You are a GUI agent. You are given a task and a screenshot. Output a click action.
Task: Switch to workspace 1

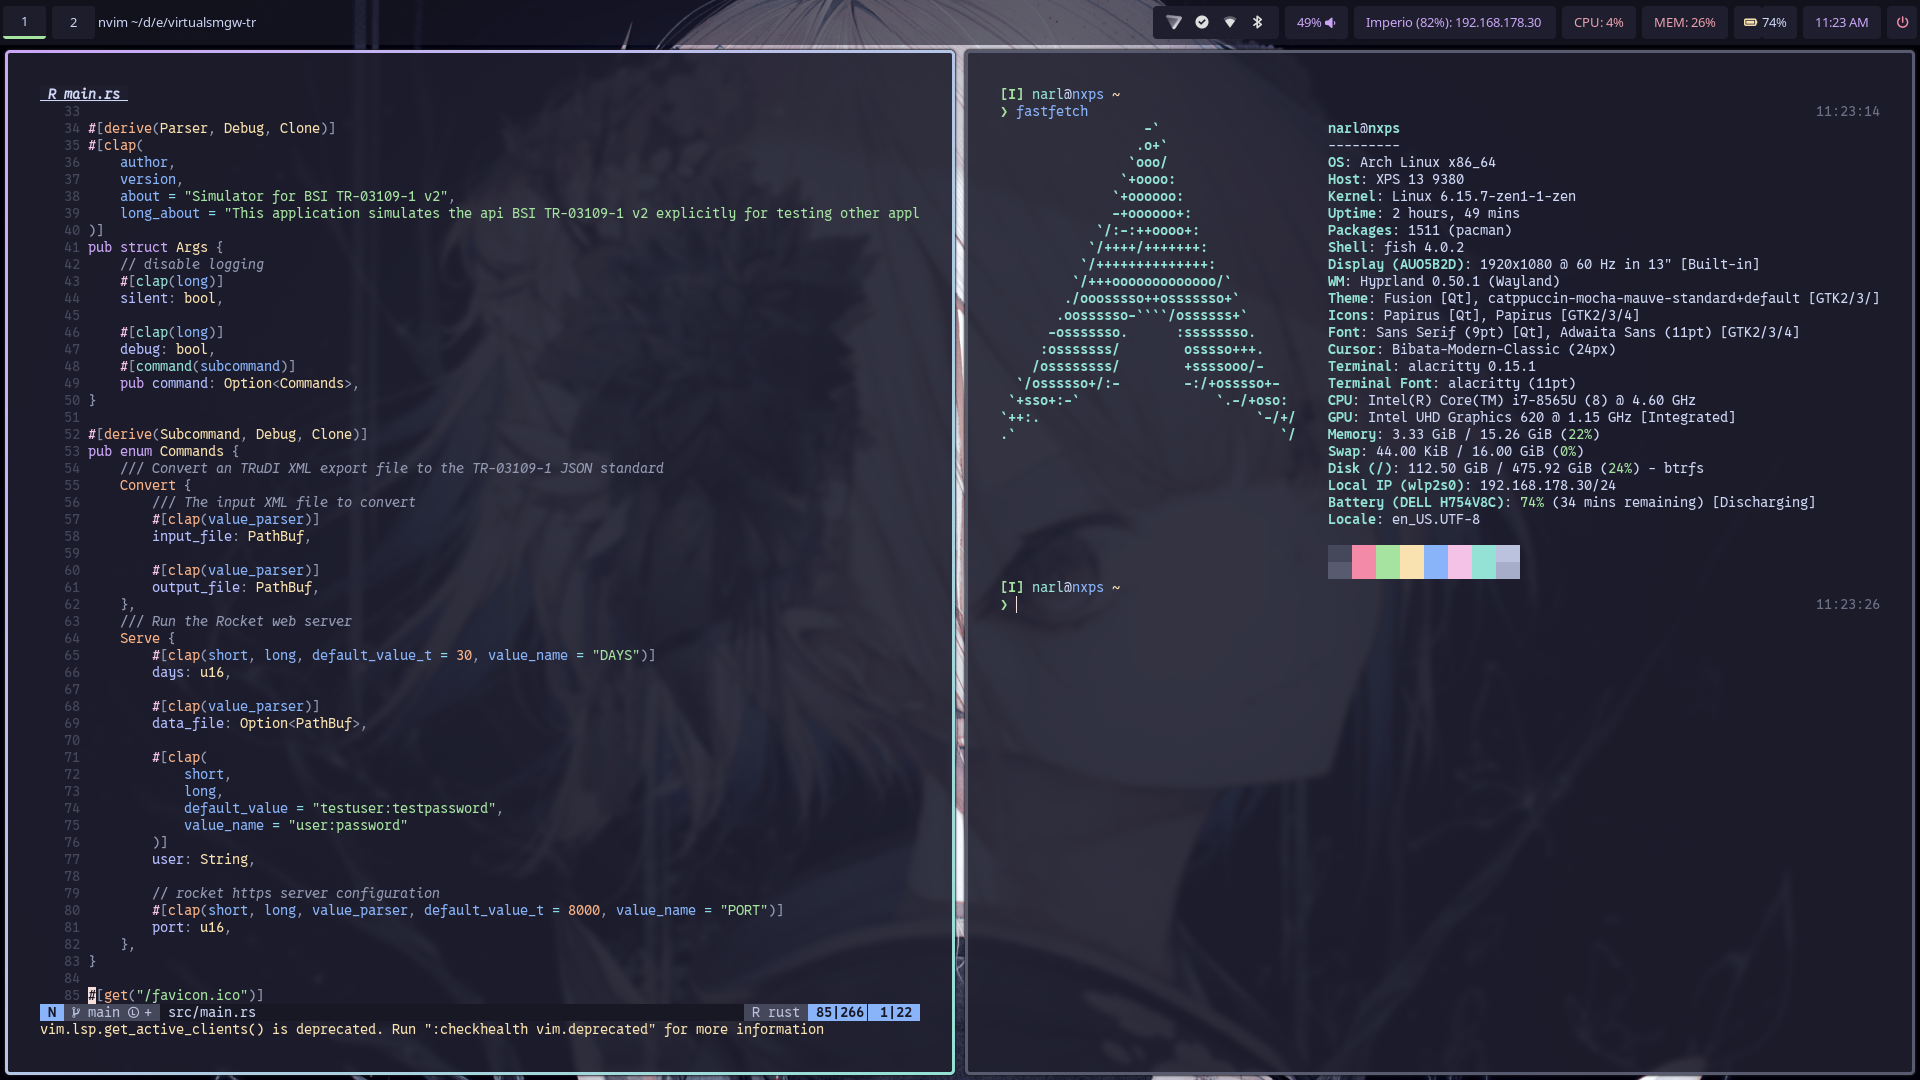(25, 22)
